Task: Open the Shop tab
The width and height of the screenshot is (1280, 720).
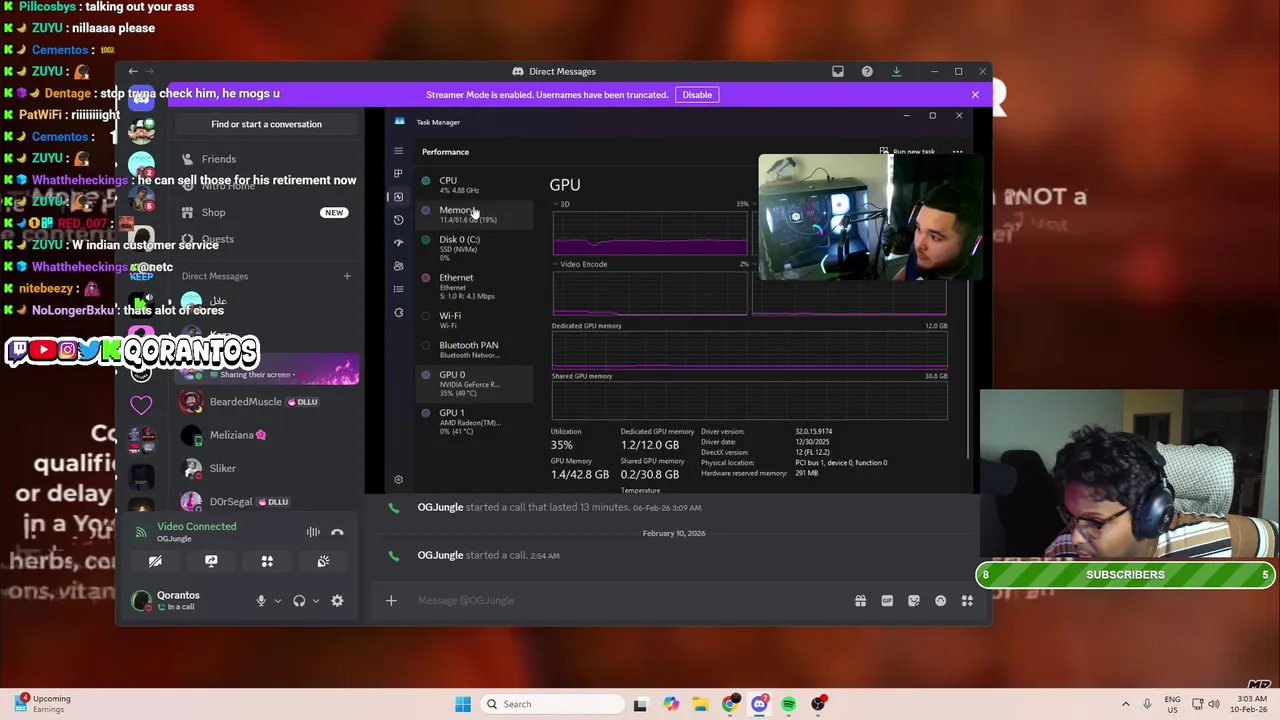Action: [x=266, y=212]
